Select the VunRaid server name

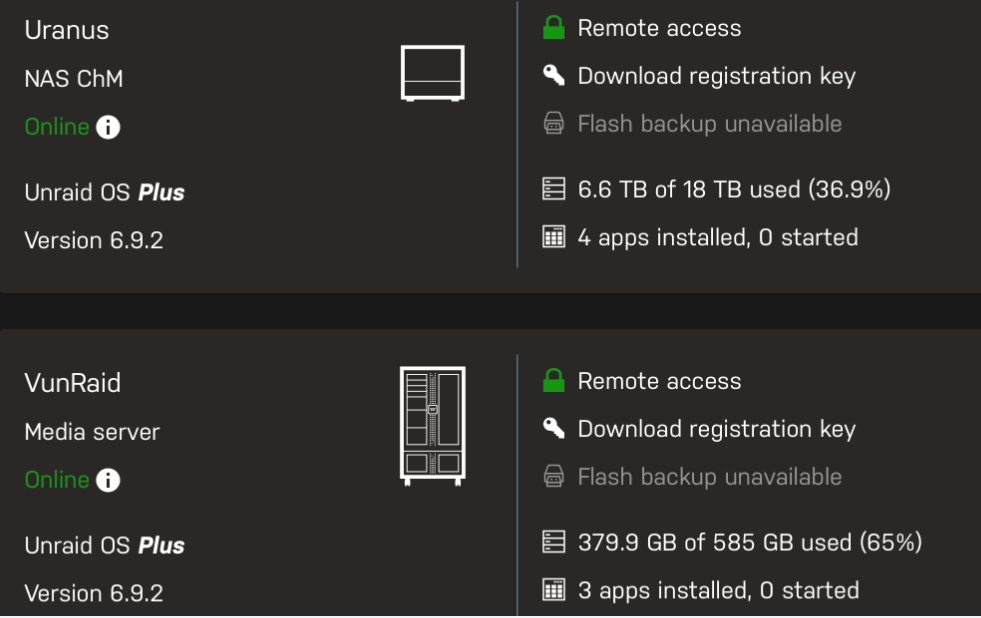pos(73,383)
